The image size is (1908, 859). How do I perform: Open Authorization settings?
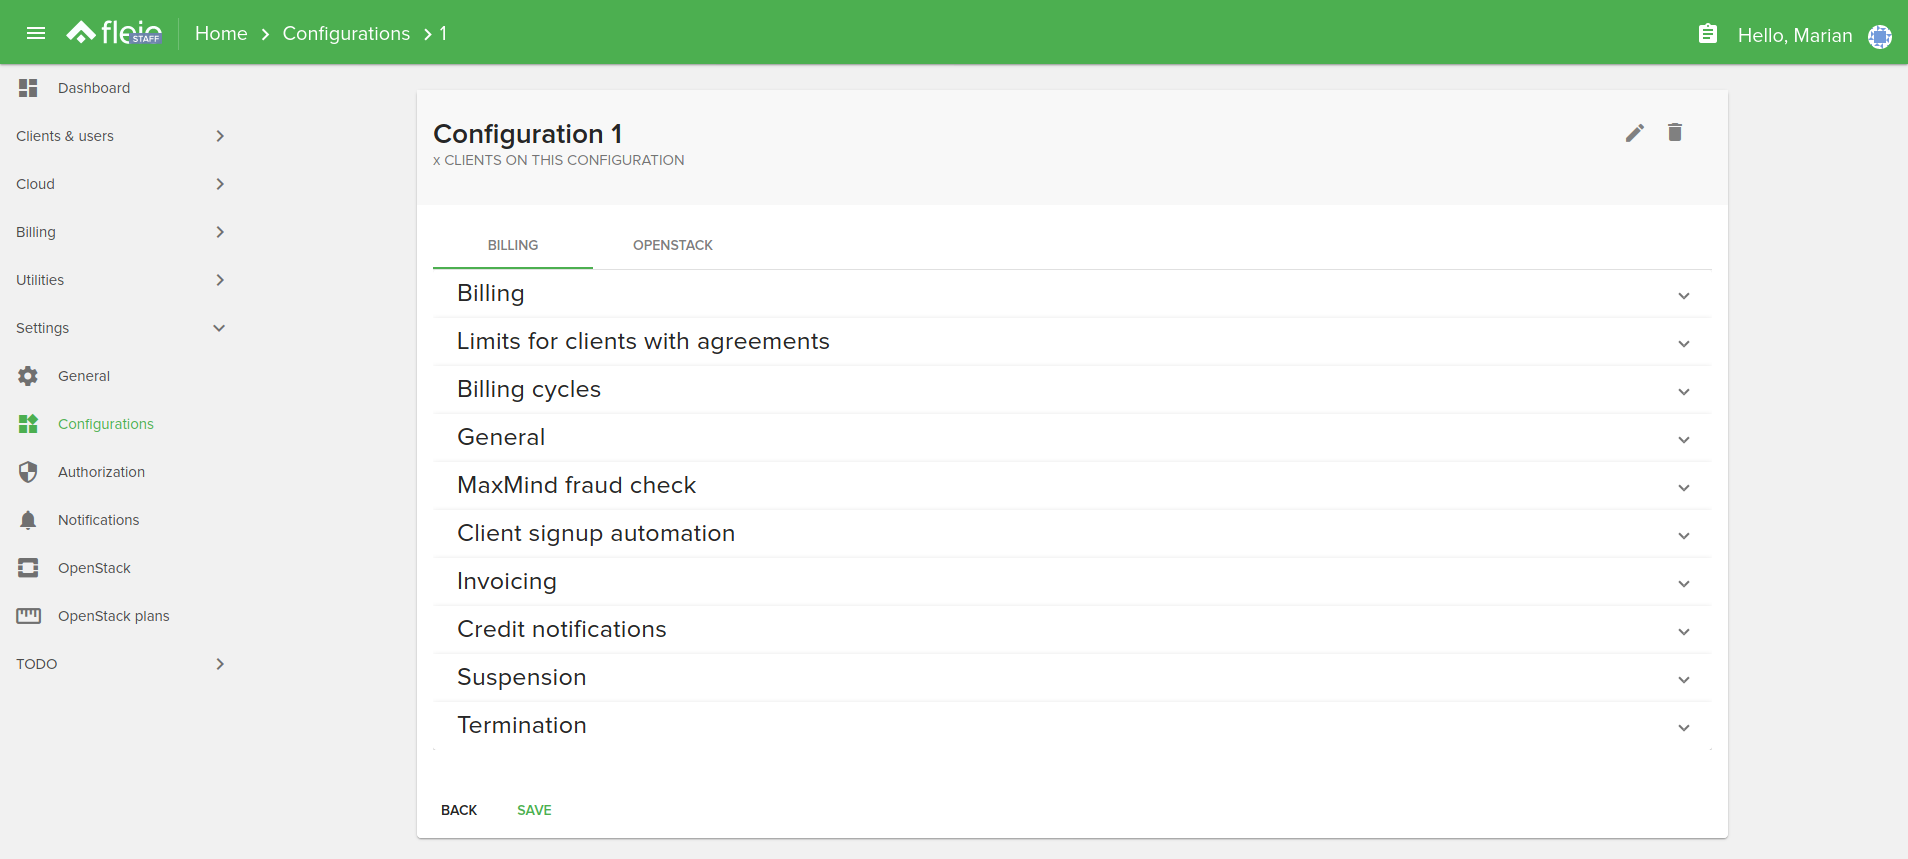(101, 472)
